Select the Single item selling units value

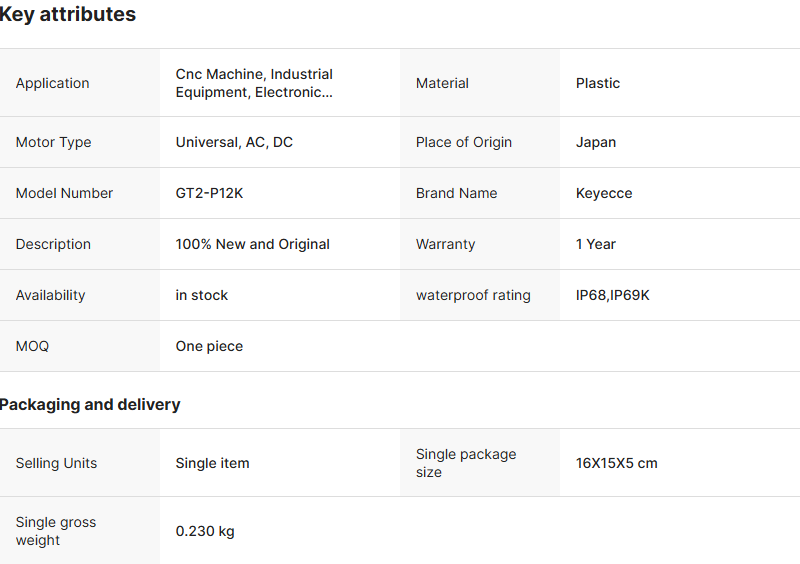212,463
